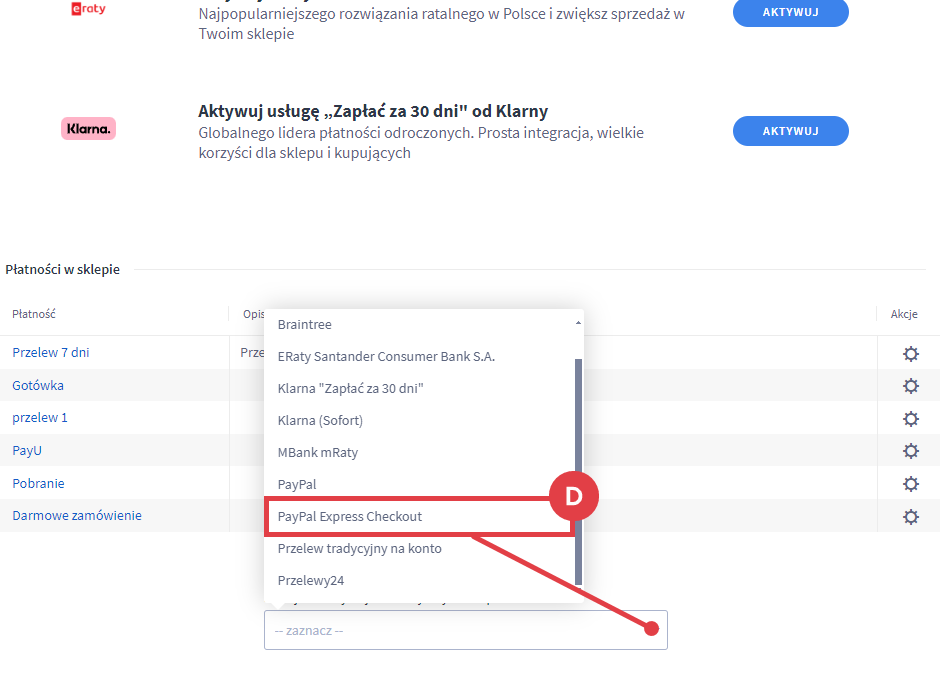
Task: Select PayPal Express Checkout option
Action: point(418,516)
